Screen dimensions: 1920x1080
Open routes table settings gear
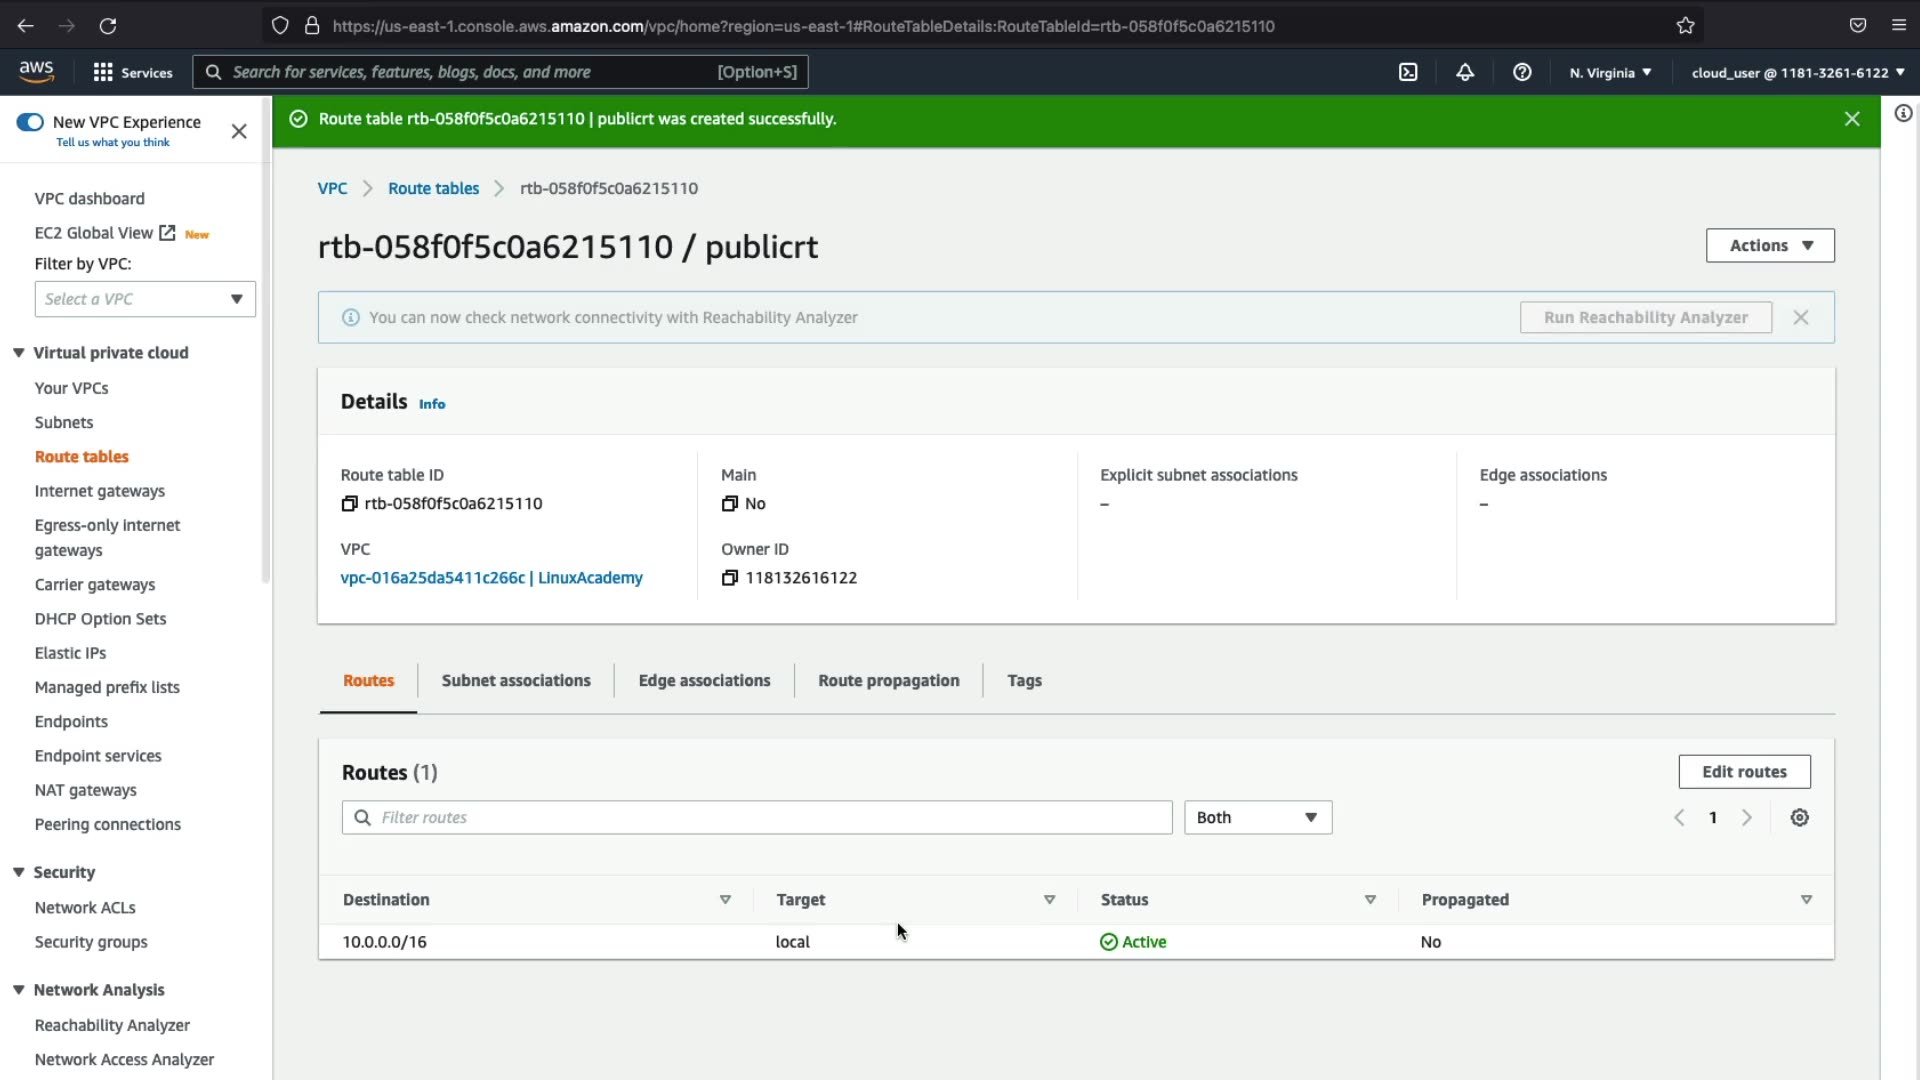coord(1799,818)
